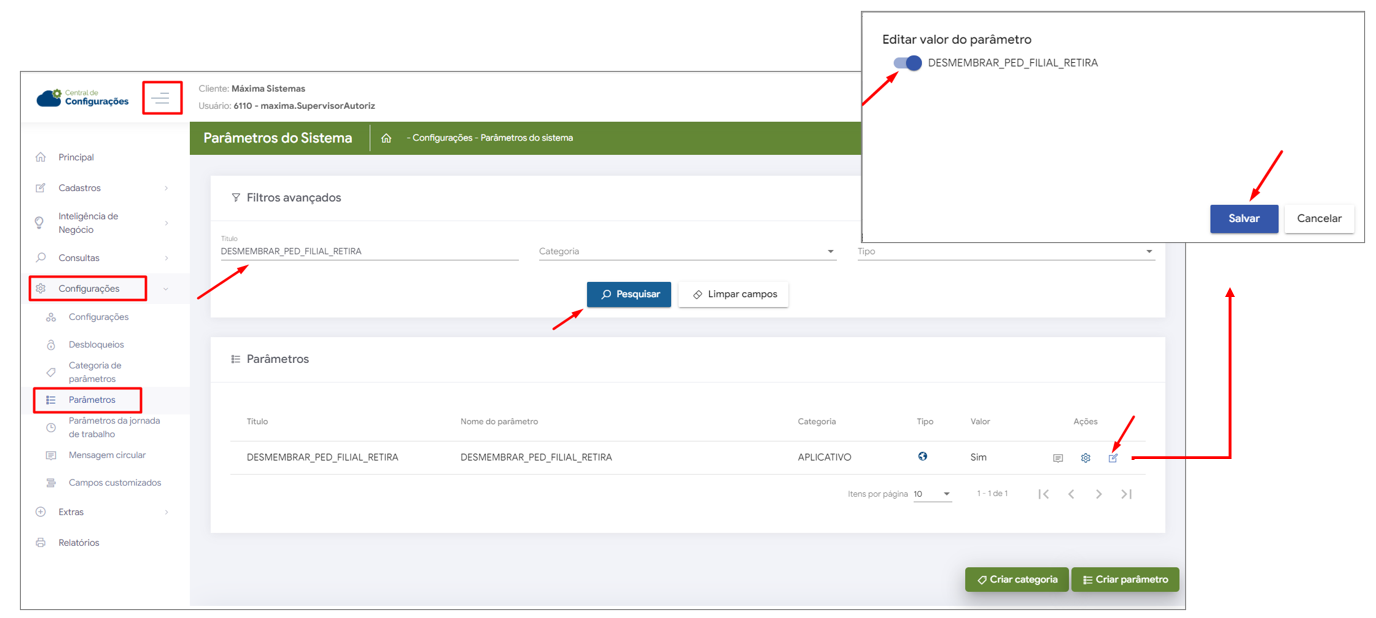Go to next page arrow
This screenshot has height=618, width=1376.
coord(1098,494)
